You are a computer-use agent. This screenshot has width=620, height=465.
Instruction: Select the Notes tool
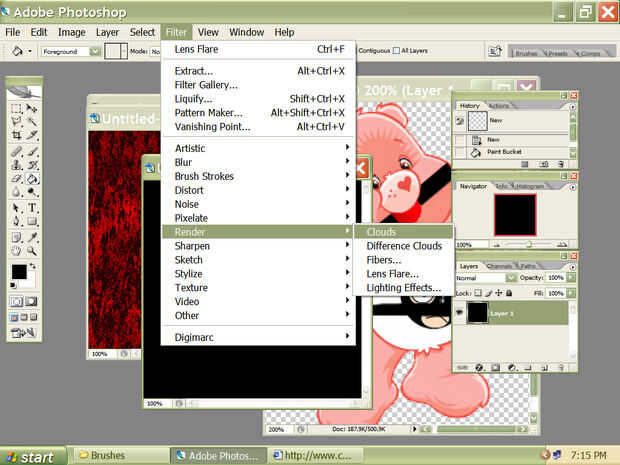[x=16, y=237]
